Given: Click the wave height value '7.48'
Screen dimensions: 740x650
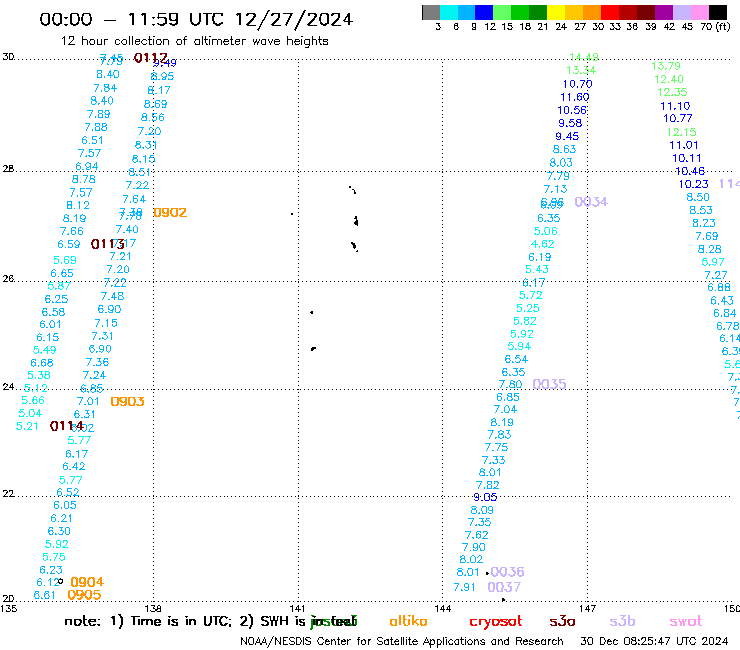Looking at the screenshot, I should tap(112, 296).
